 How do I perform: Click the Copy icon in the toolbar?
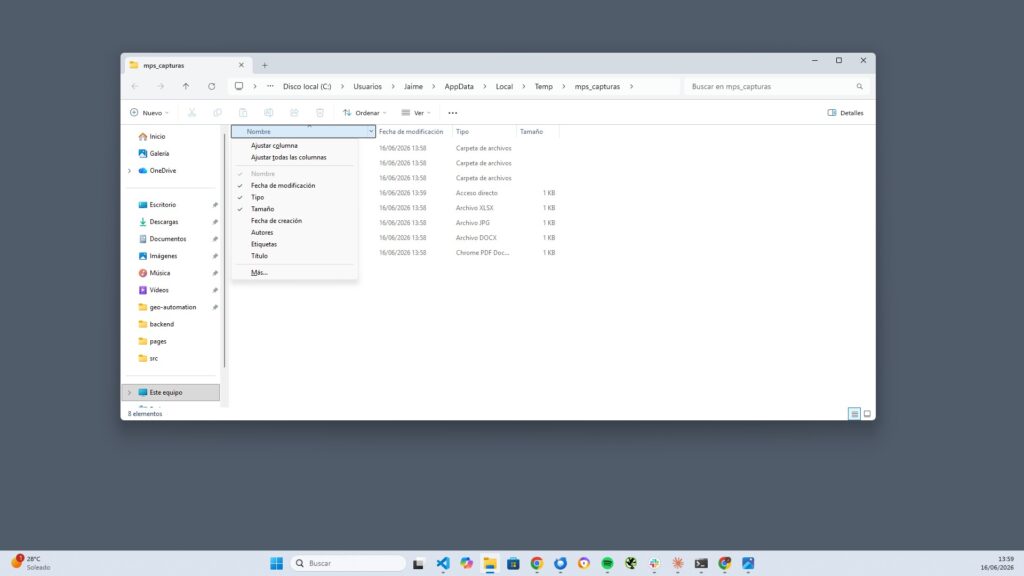(217, 112)
